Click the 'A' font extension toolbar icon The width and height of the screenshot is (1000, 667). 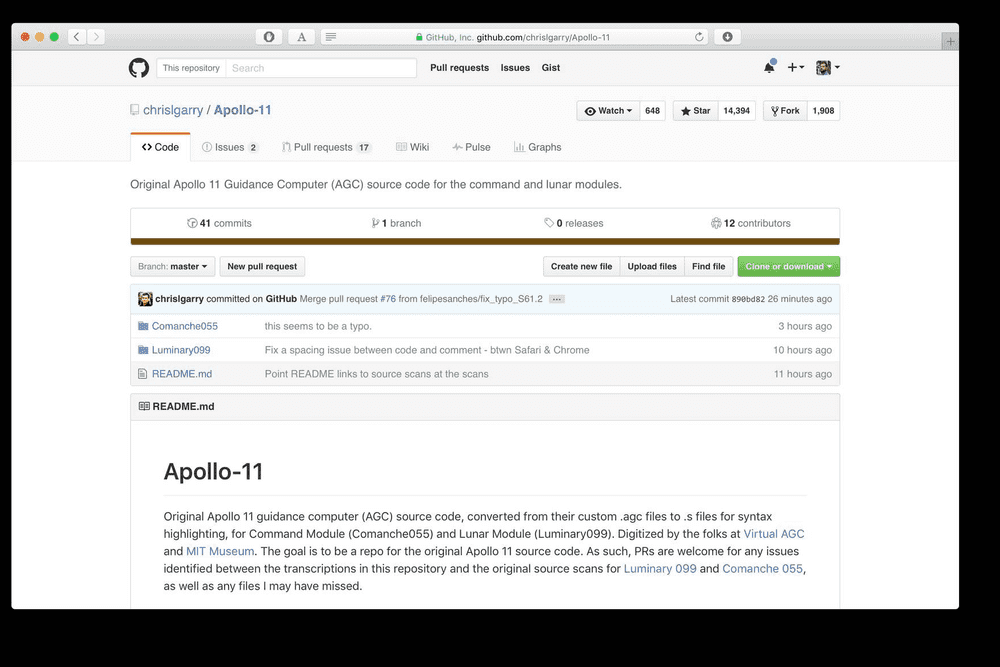point(301,37)
